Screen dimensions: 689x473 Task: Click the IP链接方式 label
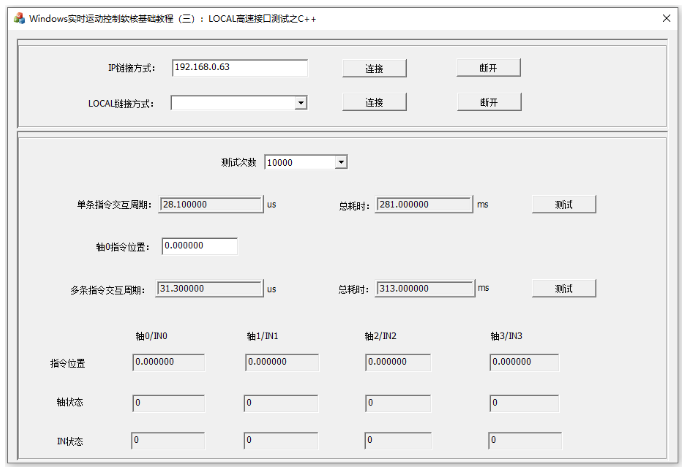pyautogui.click(x=131, y=68)
